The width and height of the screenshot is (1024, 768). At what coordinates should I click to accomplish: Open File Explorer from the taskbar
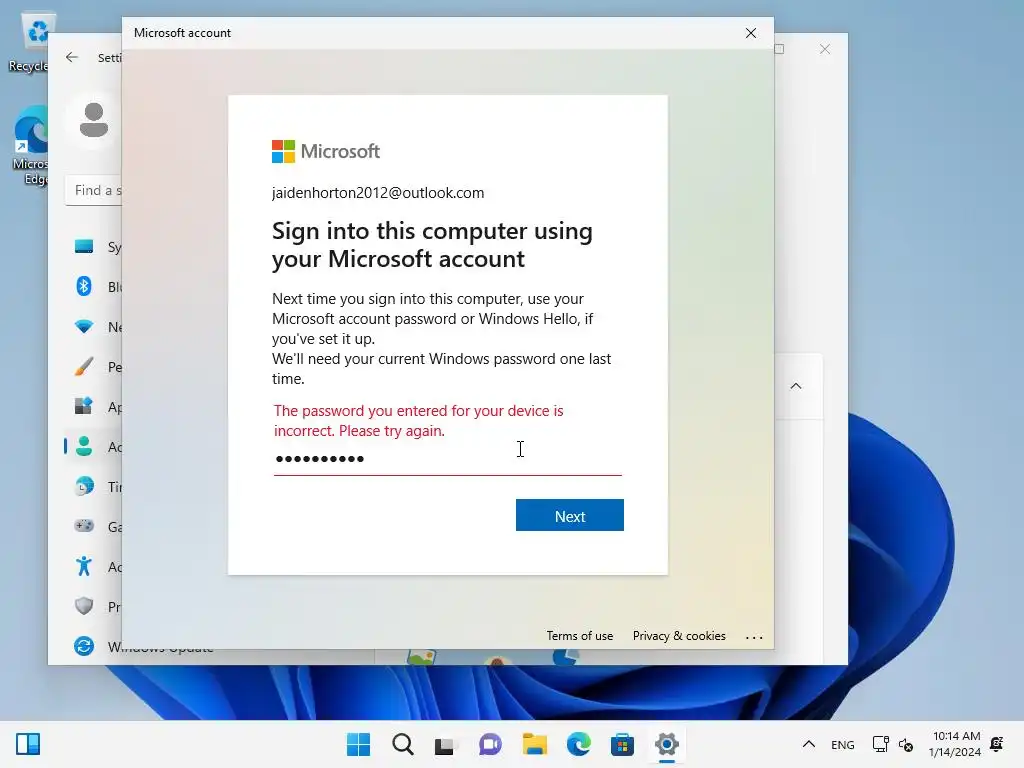(x=534, y=744)
